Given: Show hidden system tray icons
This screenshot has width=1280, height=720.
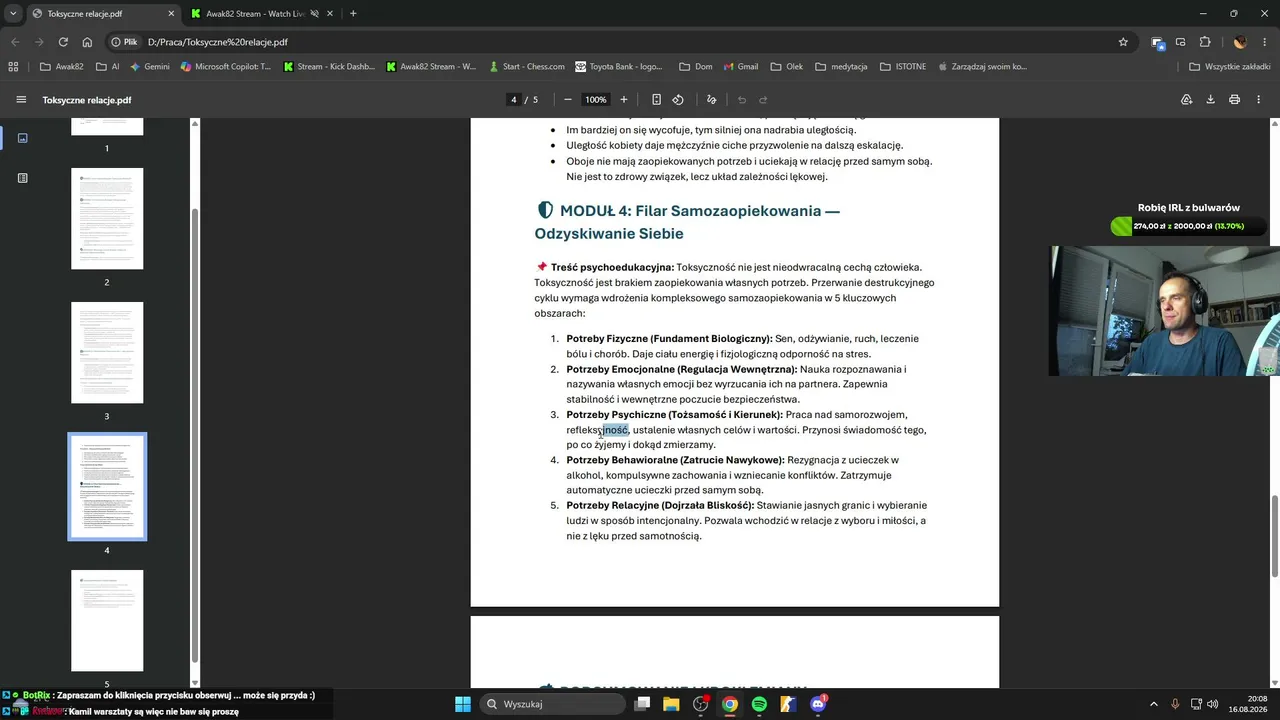Looking at the screenshot, I should point(1153,704).
